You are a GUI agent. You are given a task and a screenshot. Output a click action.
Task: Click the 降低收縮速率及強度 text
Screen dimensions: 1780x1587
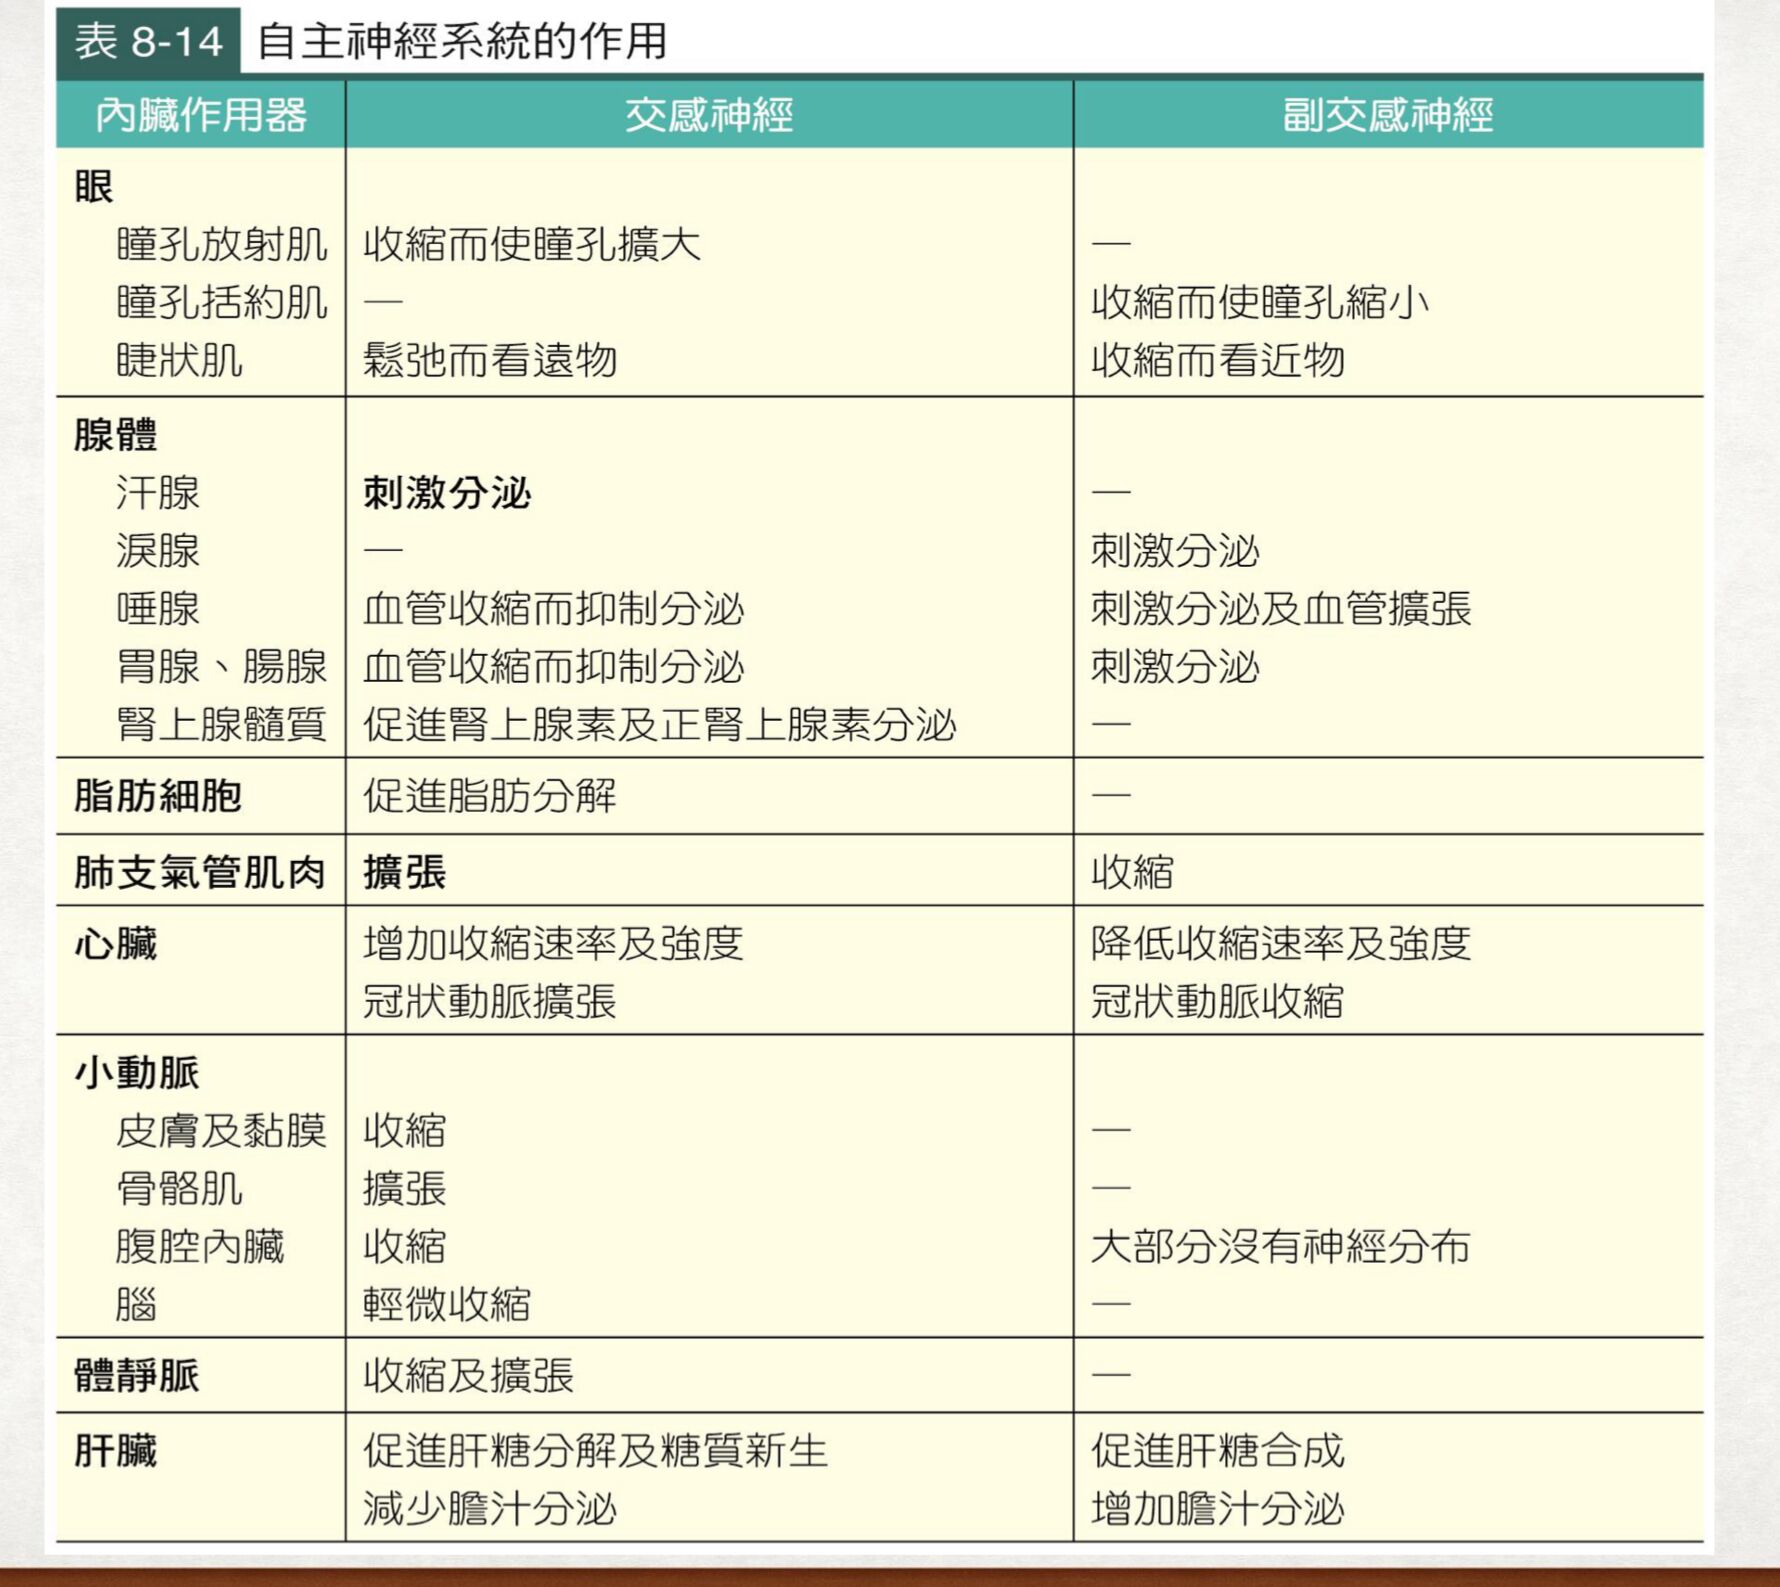1281,943
